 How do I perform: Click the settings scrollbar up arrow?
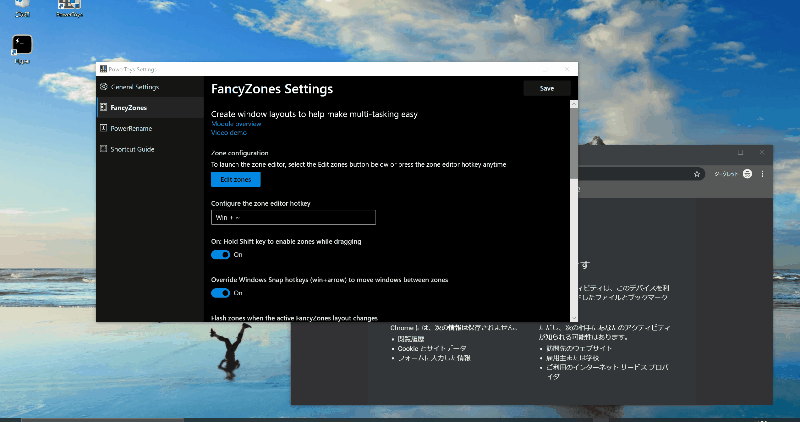point(574,104)
